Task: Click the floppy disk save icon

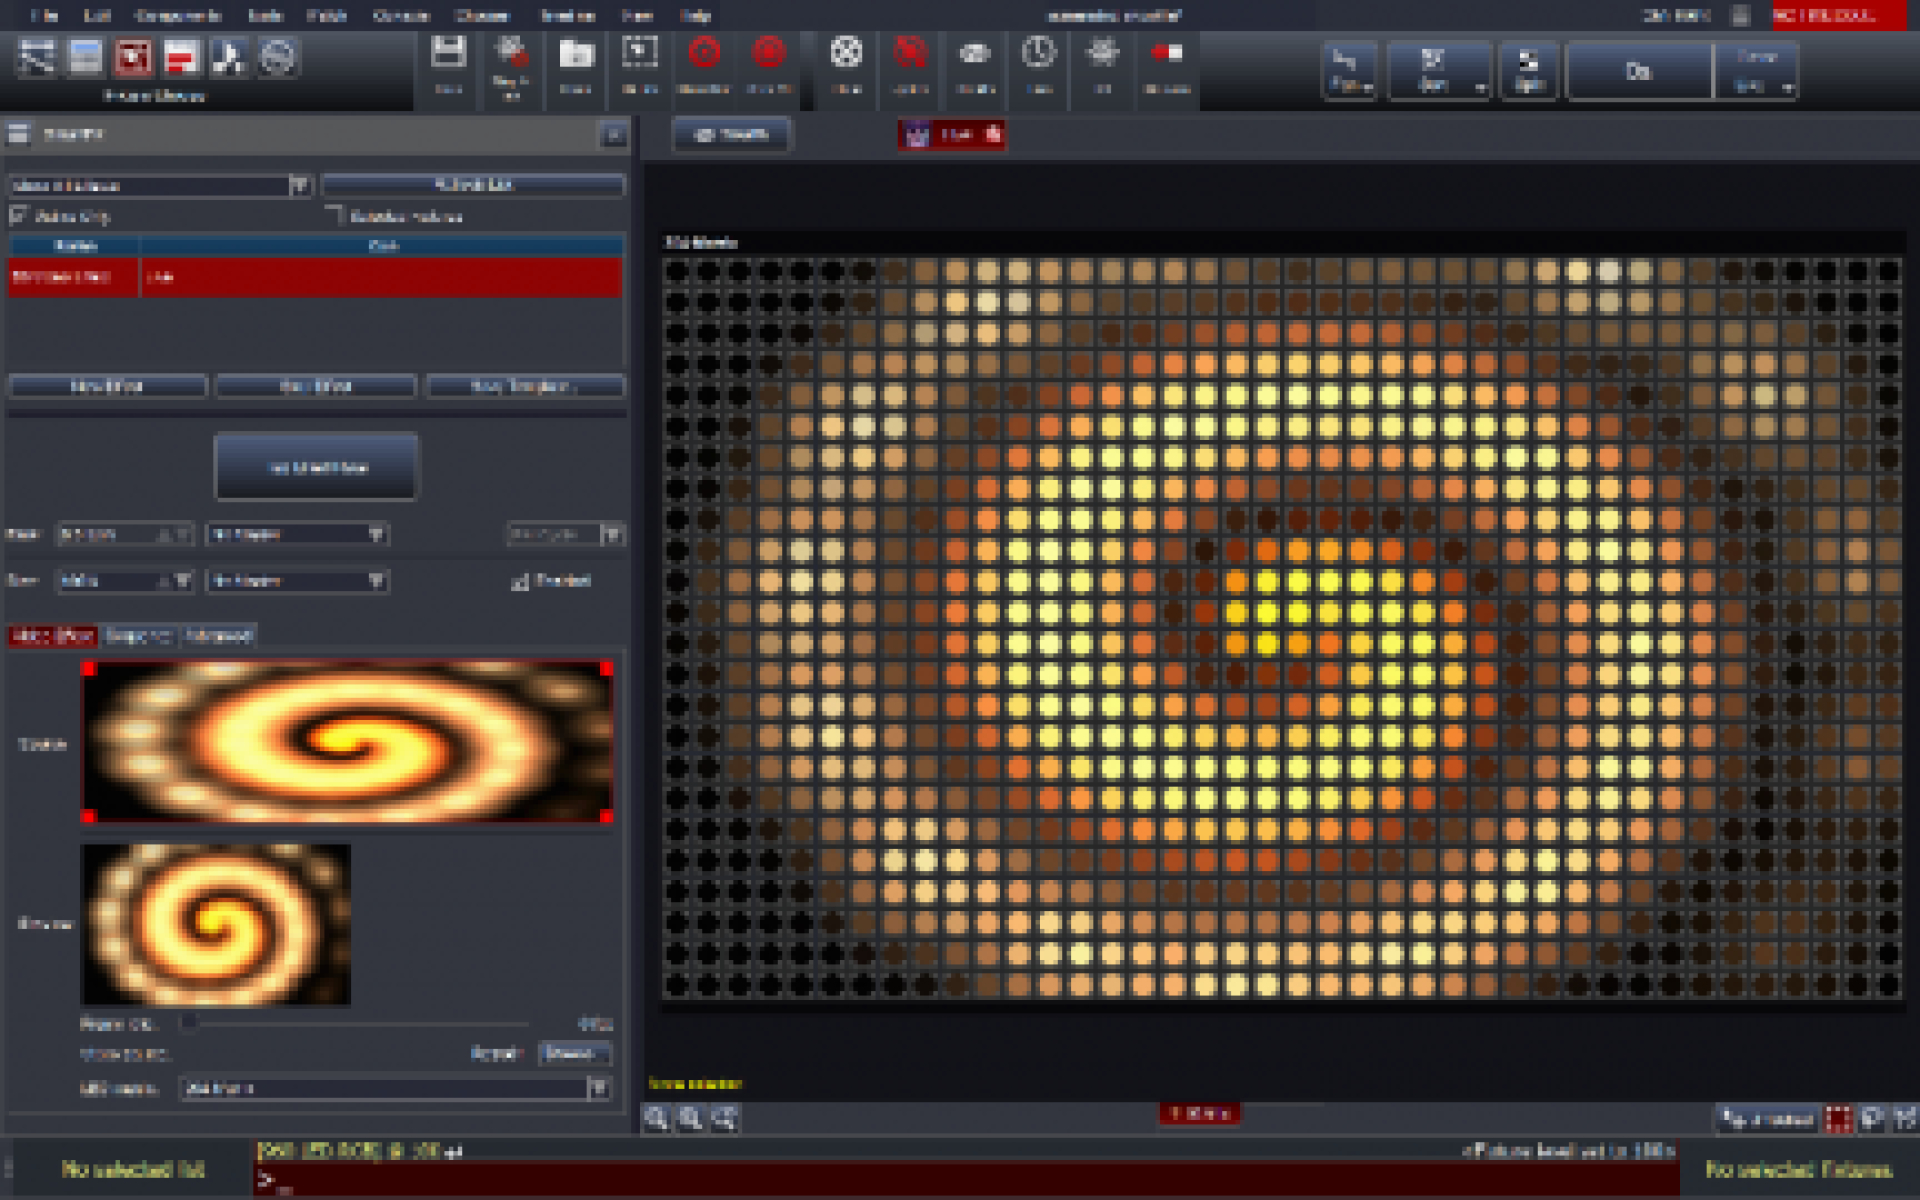Action: 448,52
